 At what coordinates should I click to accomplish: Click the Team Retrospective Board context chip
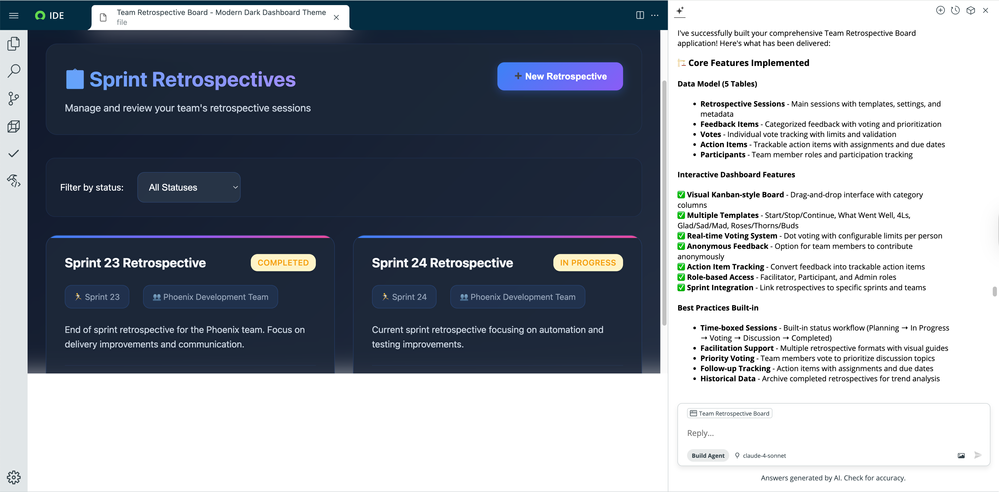729,414
